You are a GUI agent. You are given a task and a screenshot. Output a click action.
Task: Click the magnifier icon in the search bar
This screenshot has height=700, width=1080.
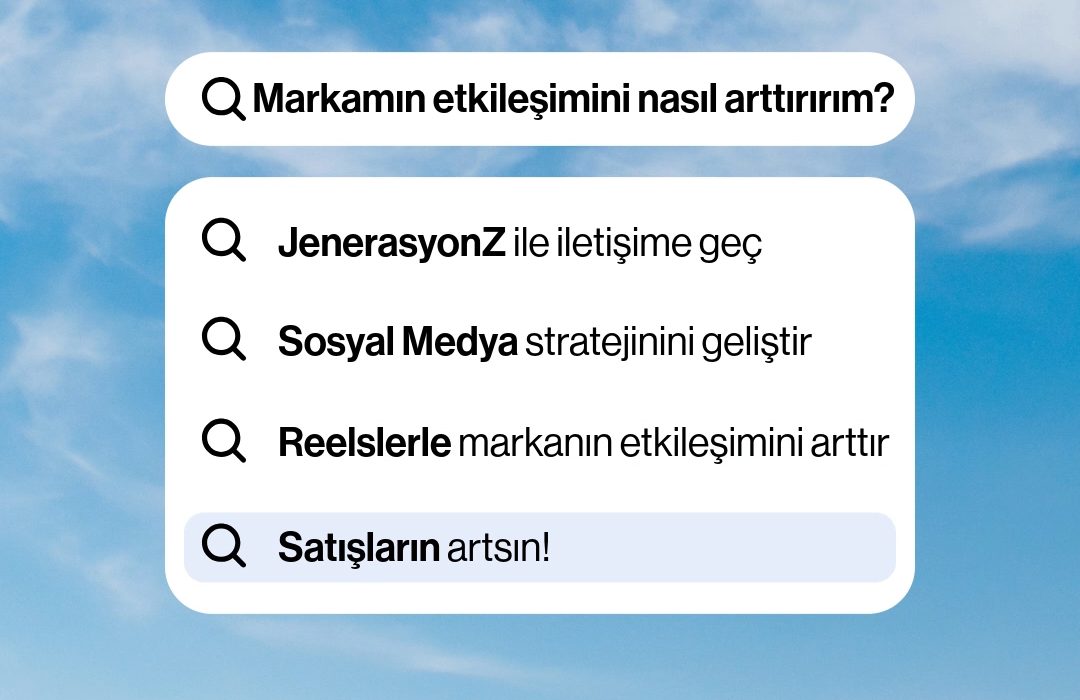click(x=223, y=99)
